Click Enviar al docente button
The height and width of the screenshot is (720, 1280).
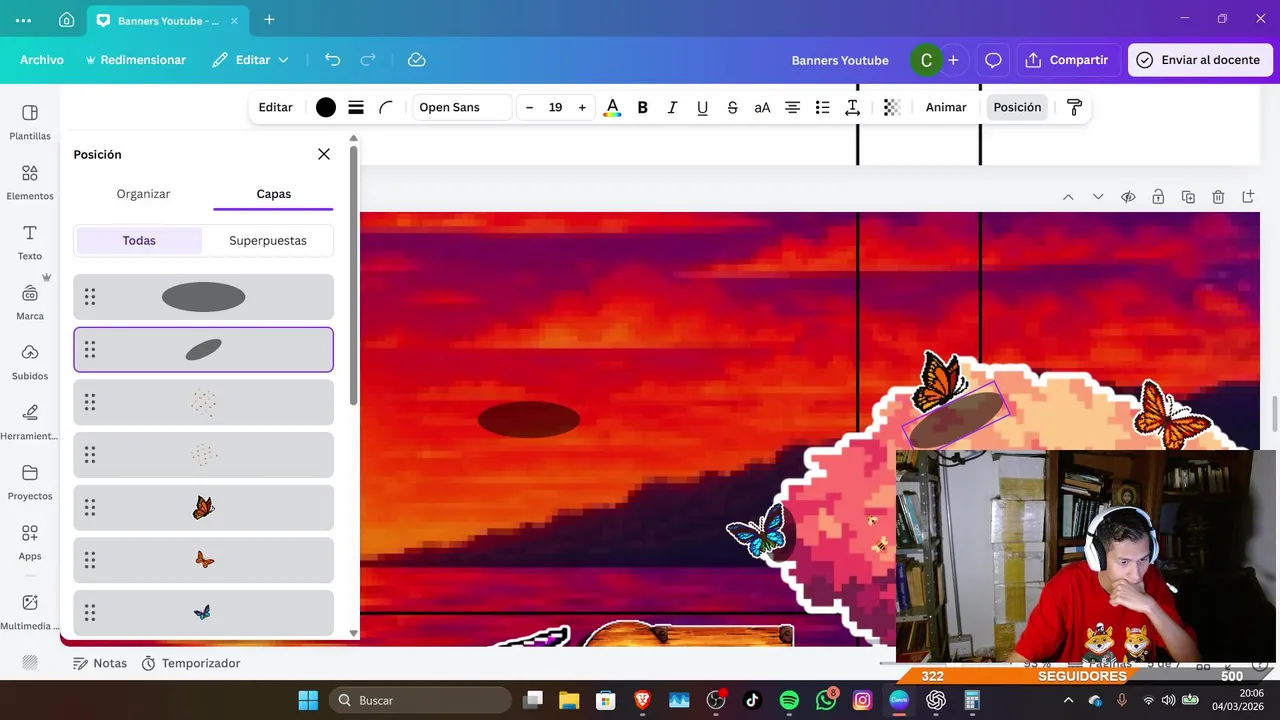click(1200, 60)
